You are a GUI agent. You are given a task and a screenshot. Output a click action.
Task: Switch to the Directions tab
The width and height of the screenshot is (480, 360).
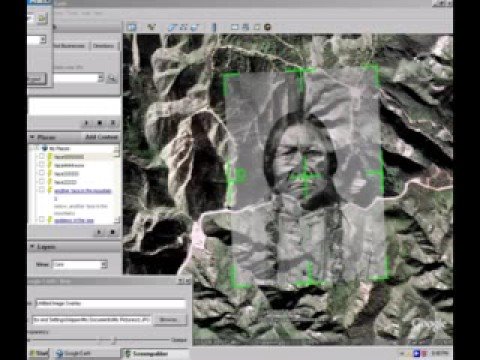pos(103,46)
